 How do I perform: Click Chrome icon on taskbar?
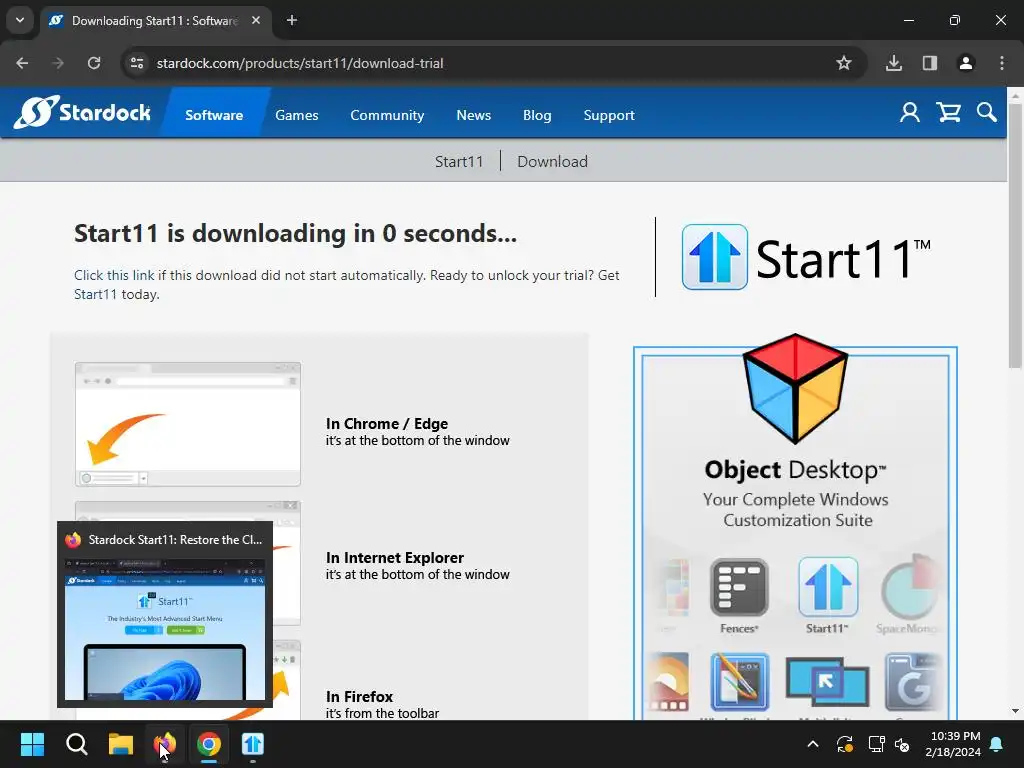[x=209, y=744]
